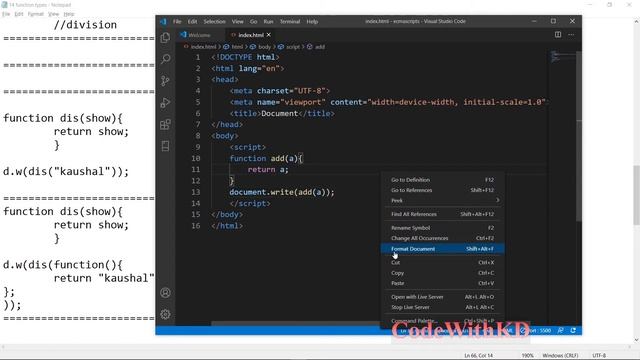The image size is (640, 360).
Task: Select Rename Symbol in context menu
Action: click(x=442, y=228)
